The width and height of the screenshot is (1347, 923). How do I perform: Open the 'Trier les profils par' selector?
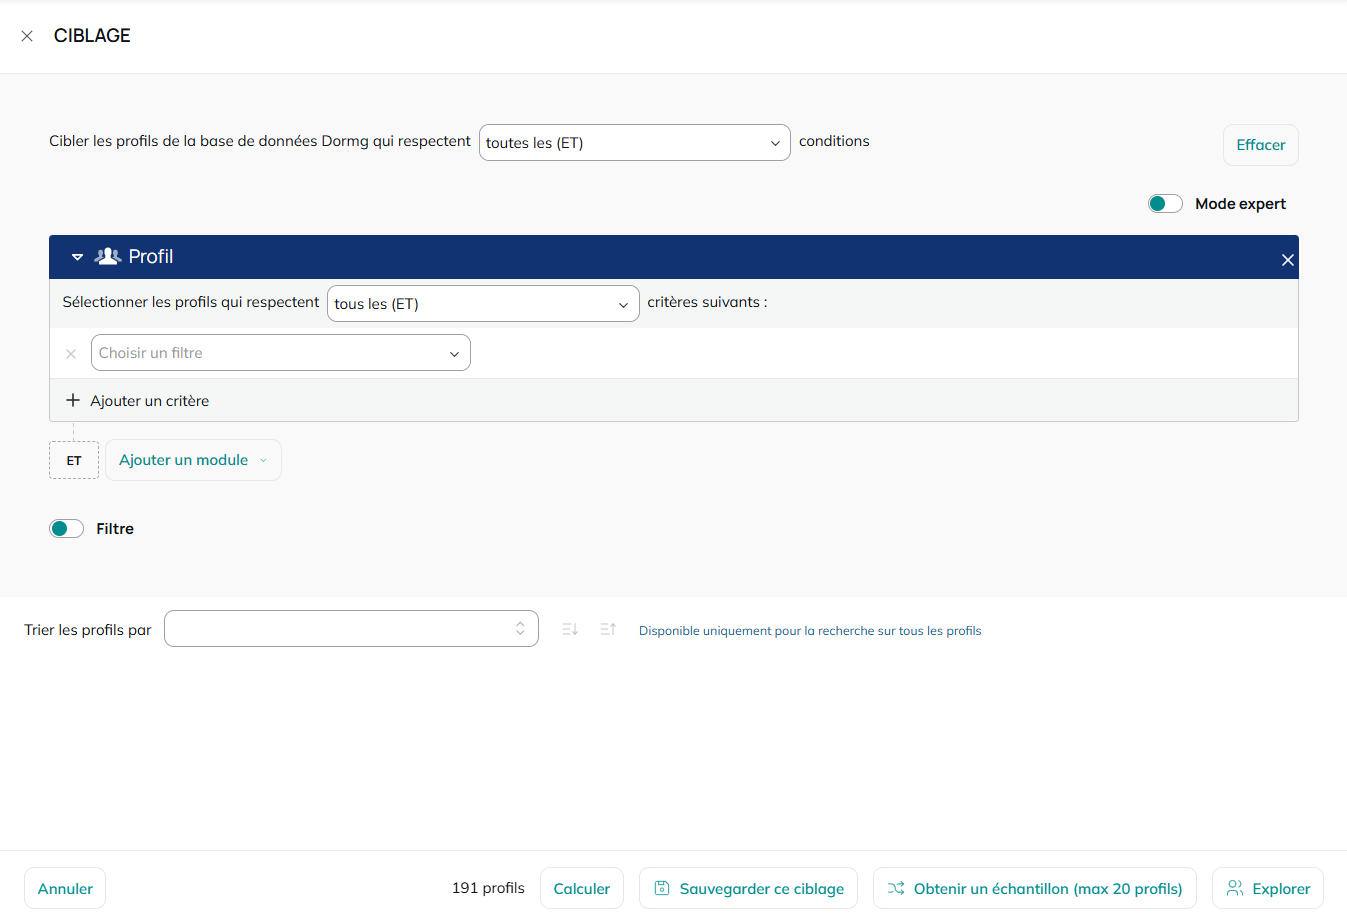(351, 629)
